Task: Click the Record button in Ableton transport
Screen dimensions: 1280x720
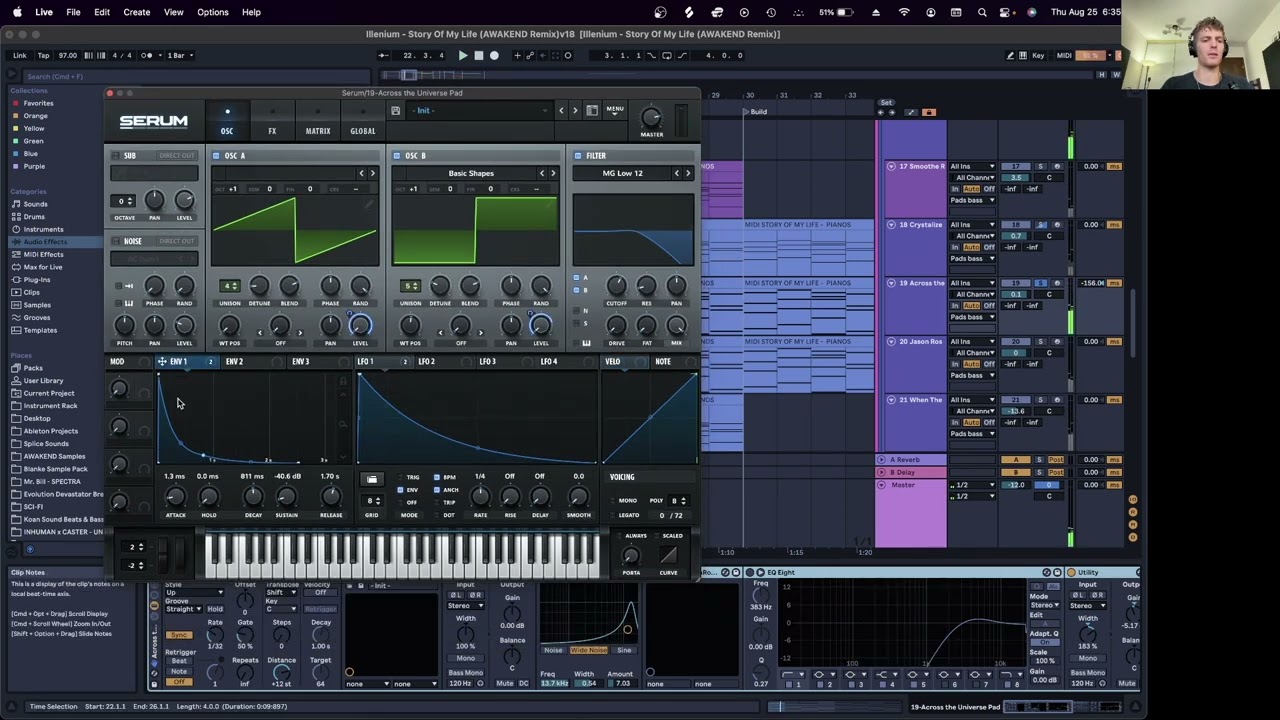Action: tap(494, 55)
